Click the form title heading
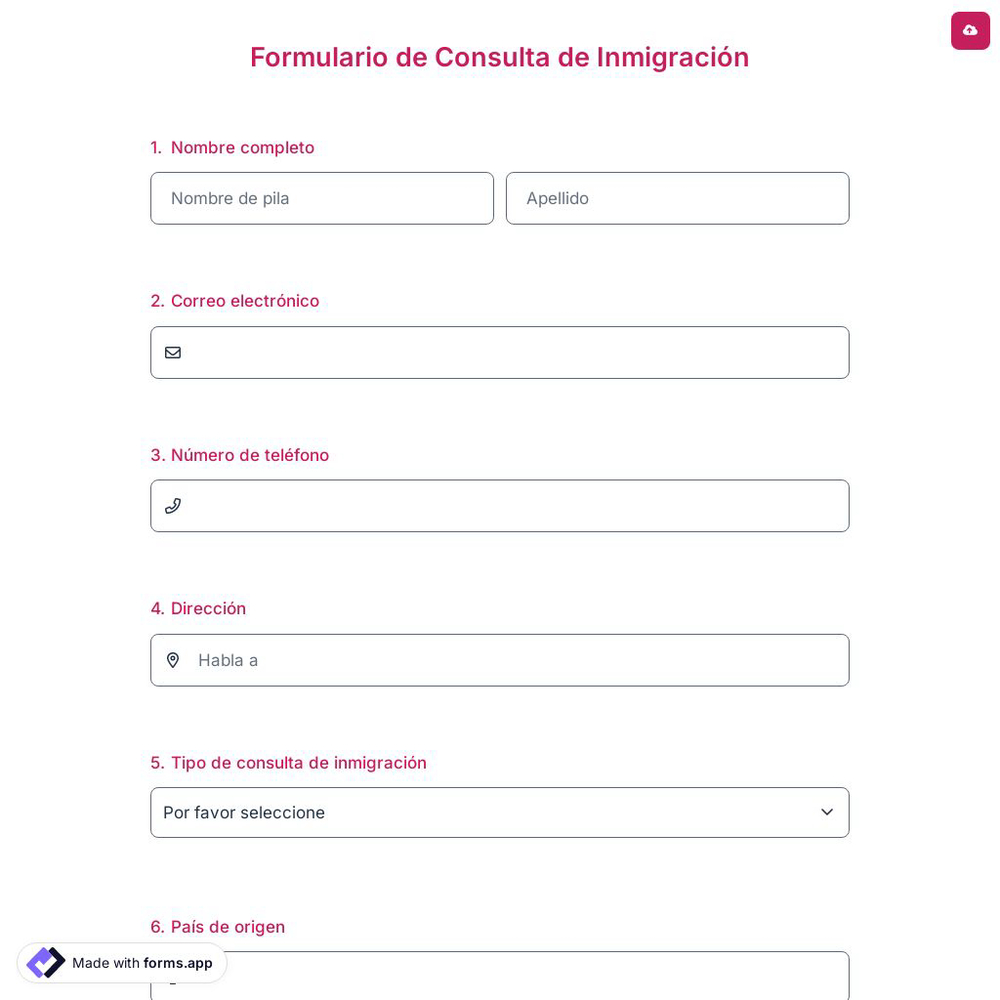 coord(500,57)
